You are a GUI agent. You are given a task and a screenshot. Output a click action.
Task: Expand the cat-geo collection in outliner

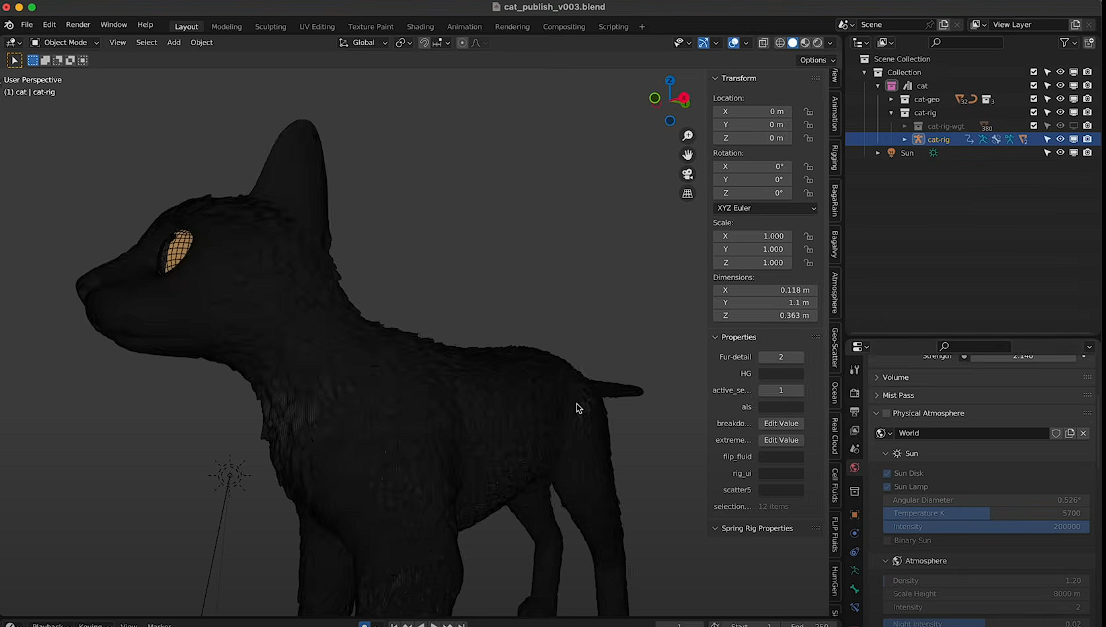(x=891, y=99)
